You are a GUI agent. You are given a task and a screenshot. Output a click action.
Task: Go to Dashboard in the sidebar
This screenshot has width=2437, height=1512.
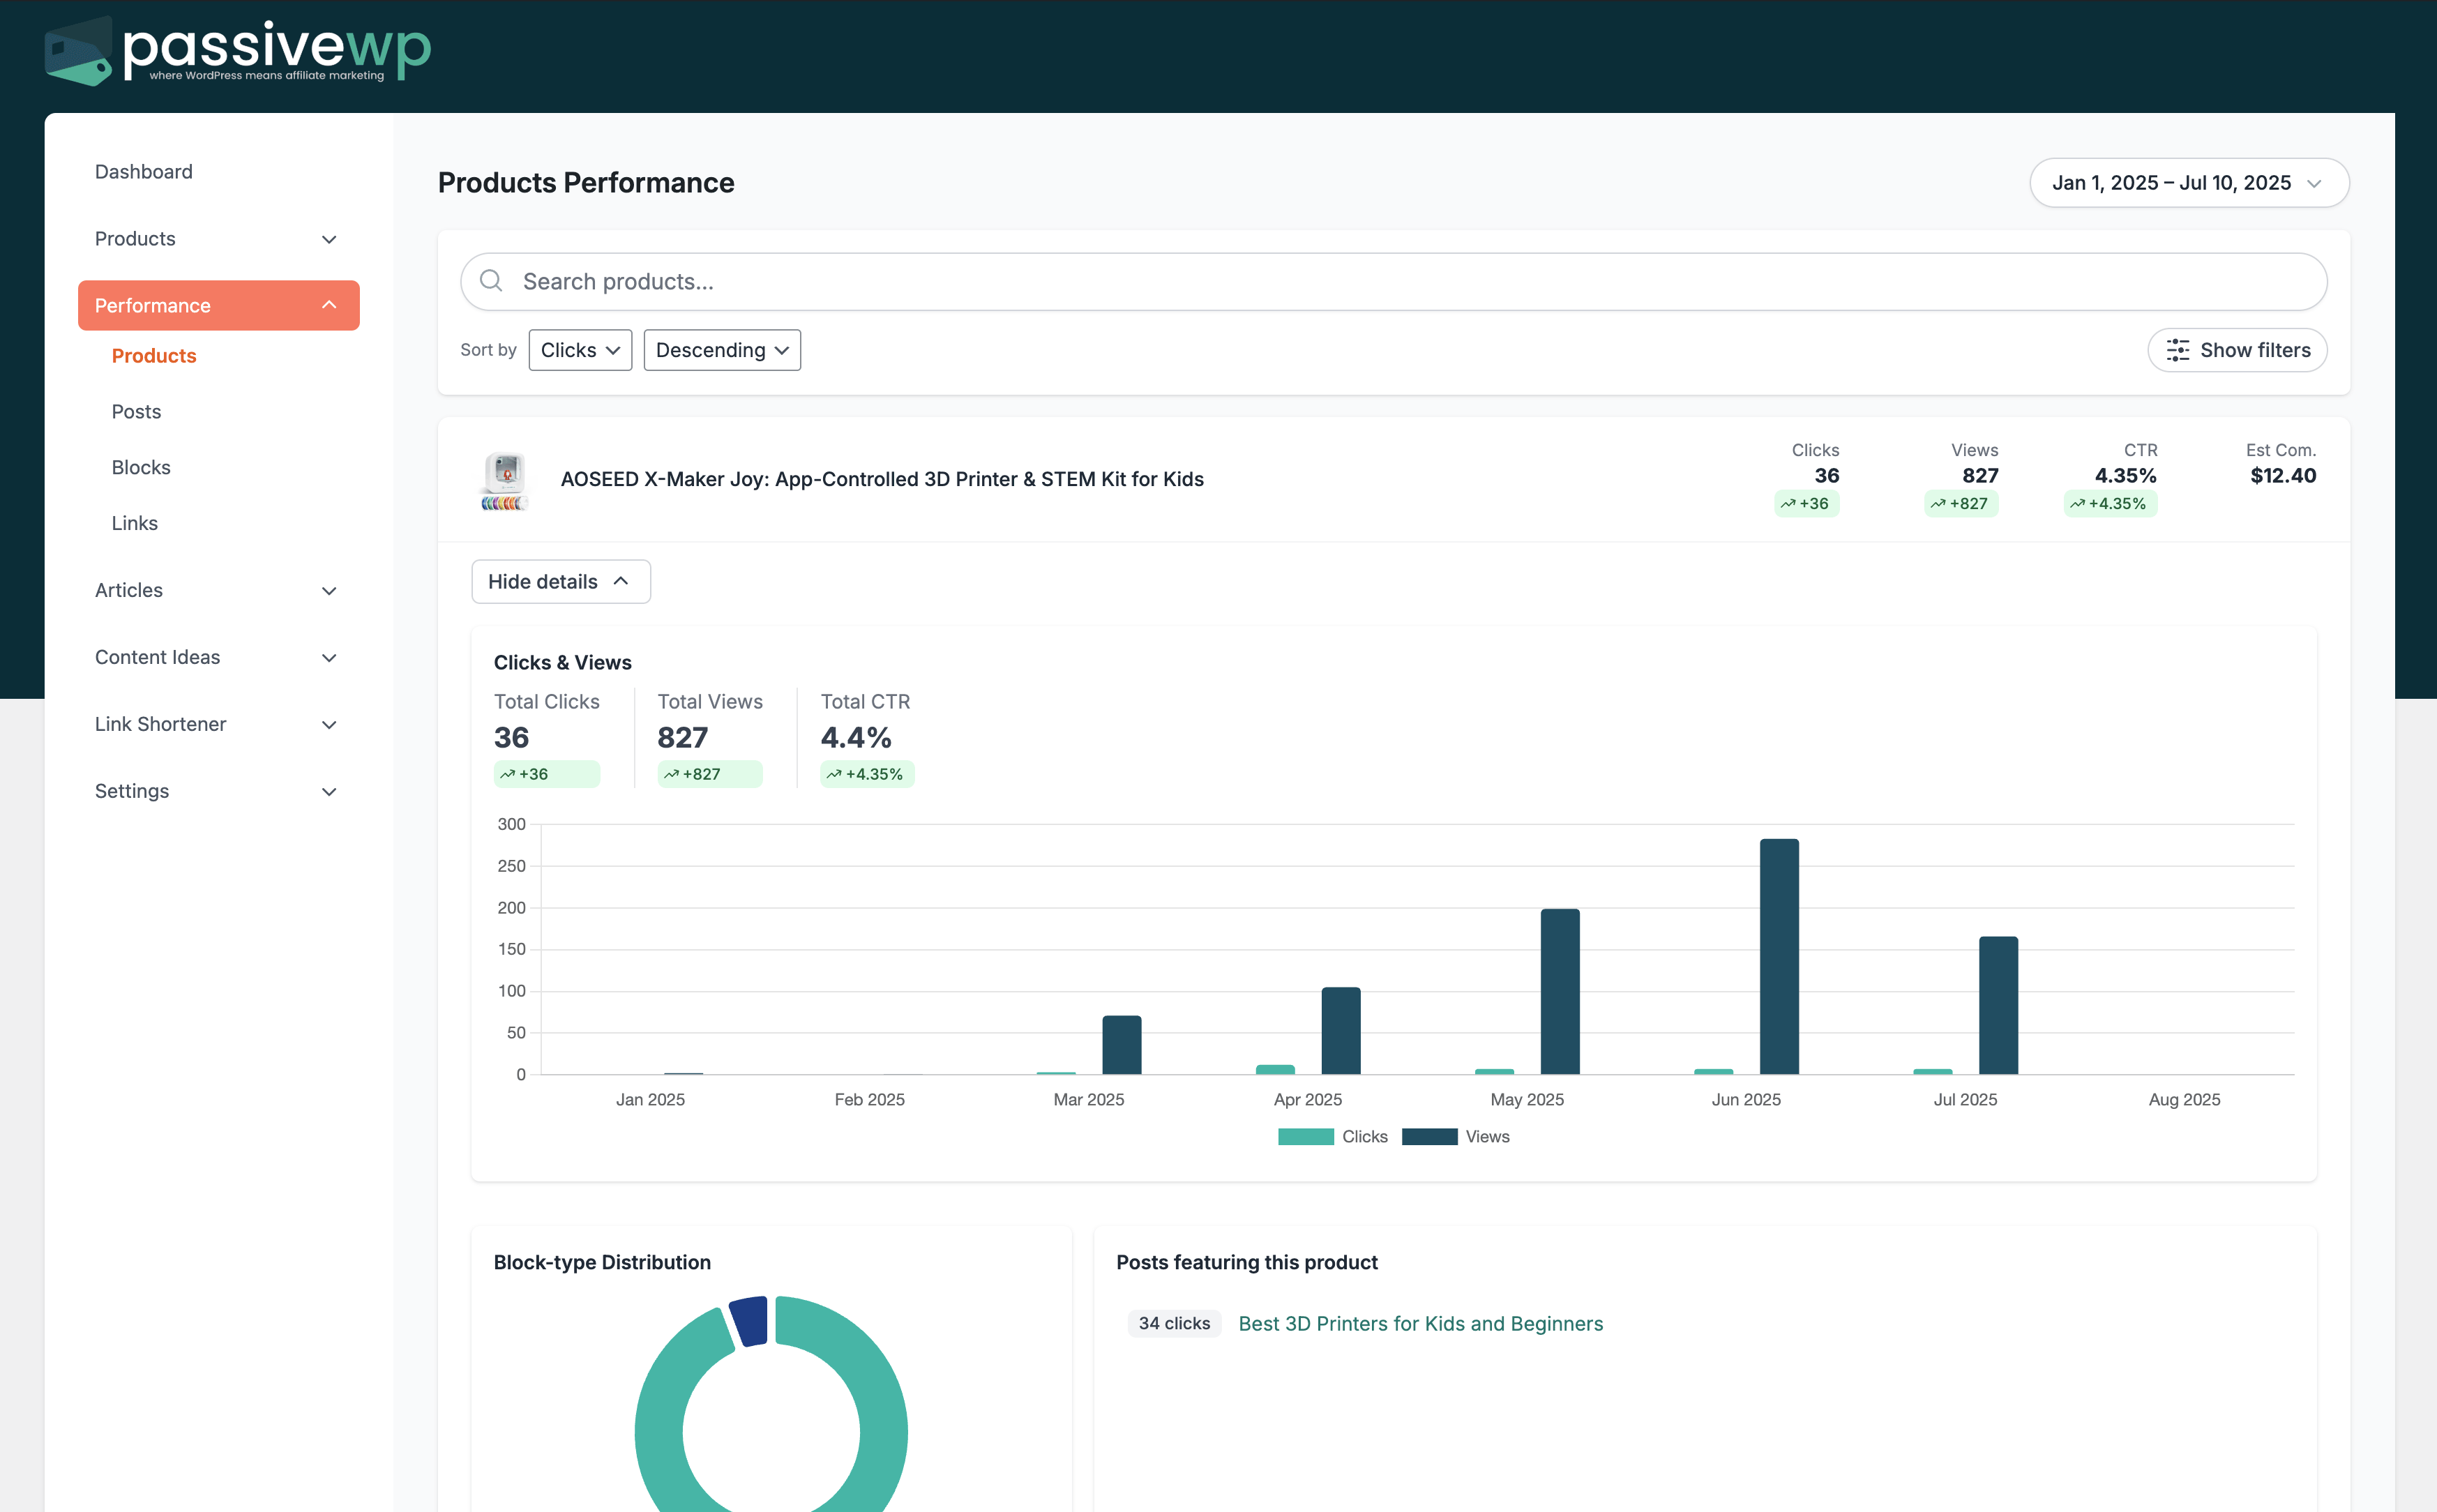point(144,171)
